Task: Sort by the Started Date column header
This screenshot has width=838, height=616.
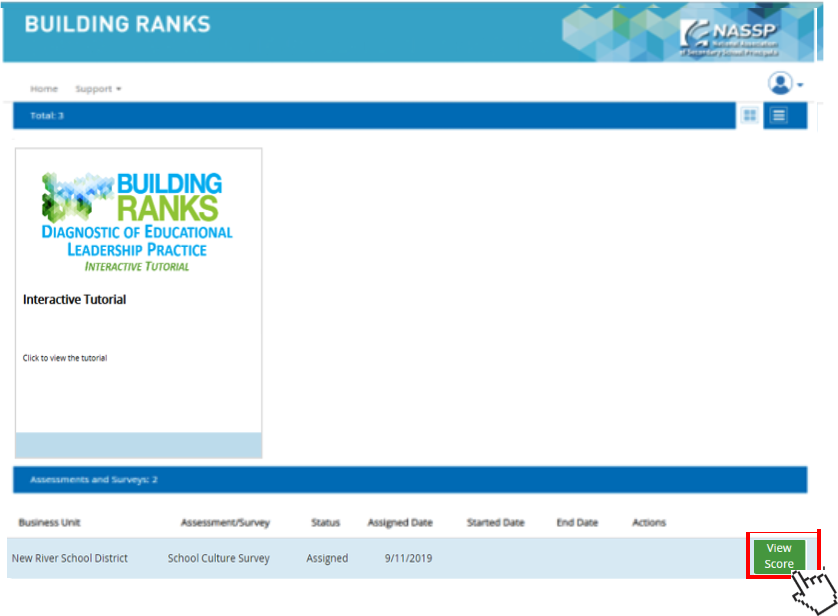Action: (495, 523)
